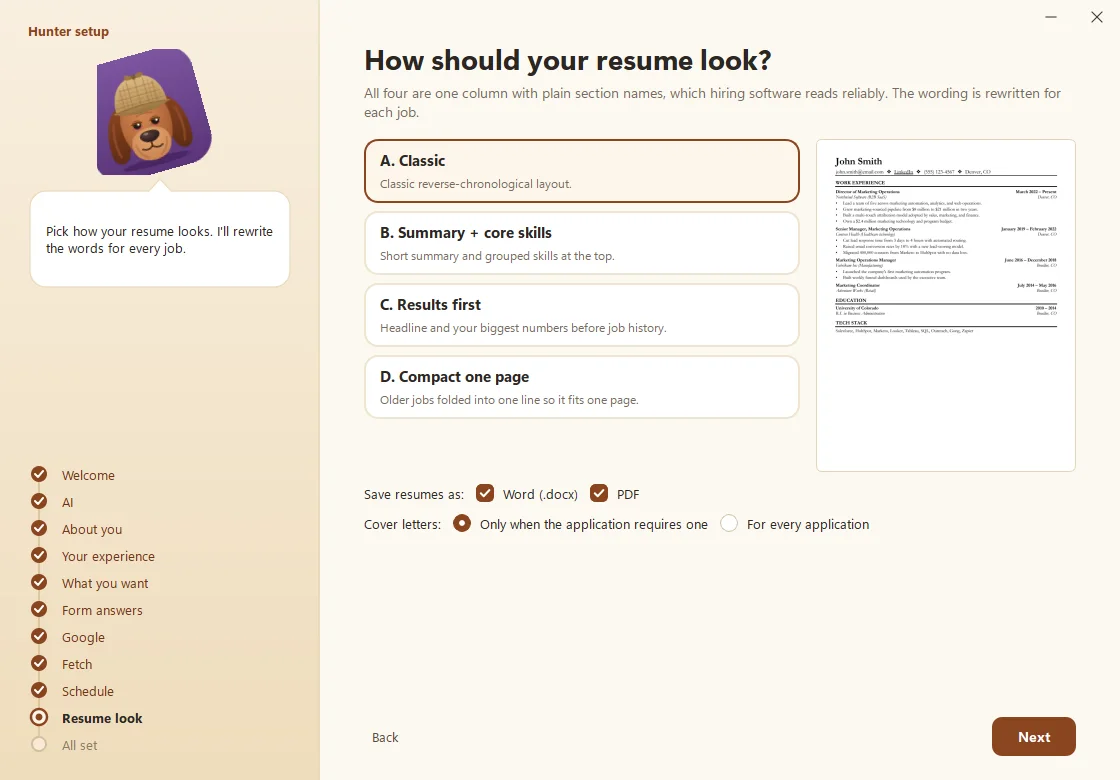Go to the About you step
1120x780 pixels.
tap(91, 529)
